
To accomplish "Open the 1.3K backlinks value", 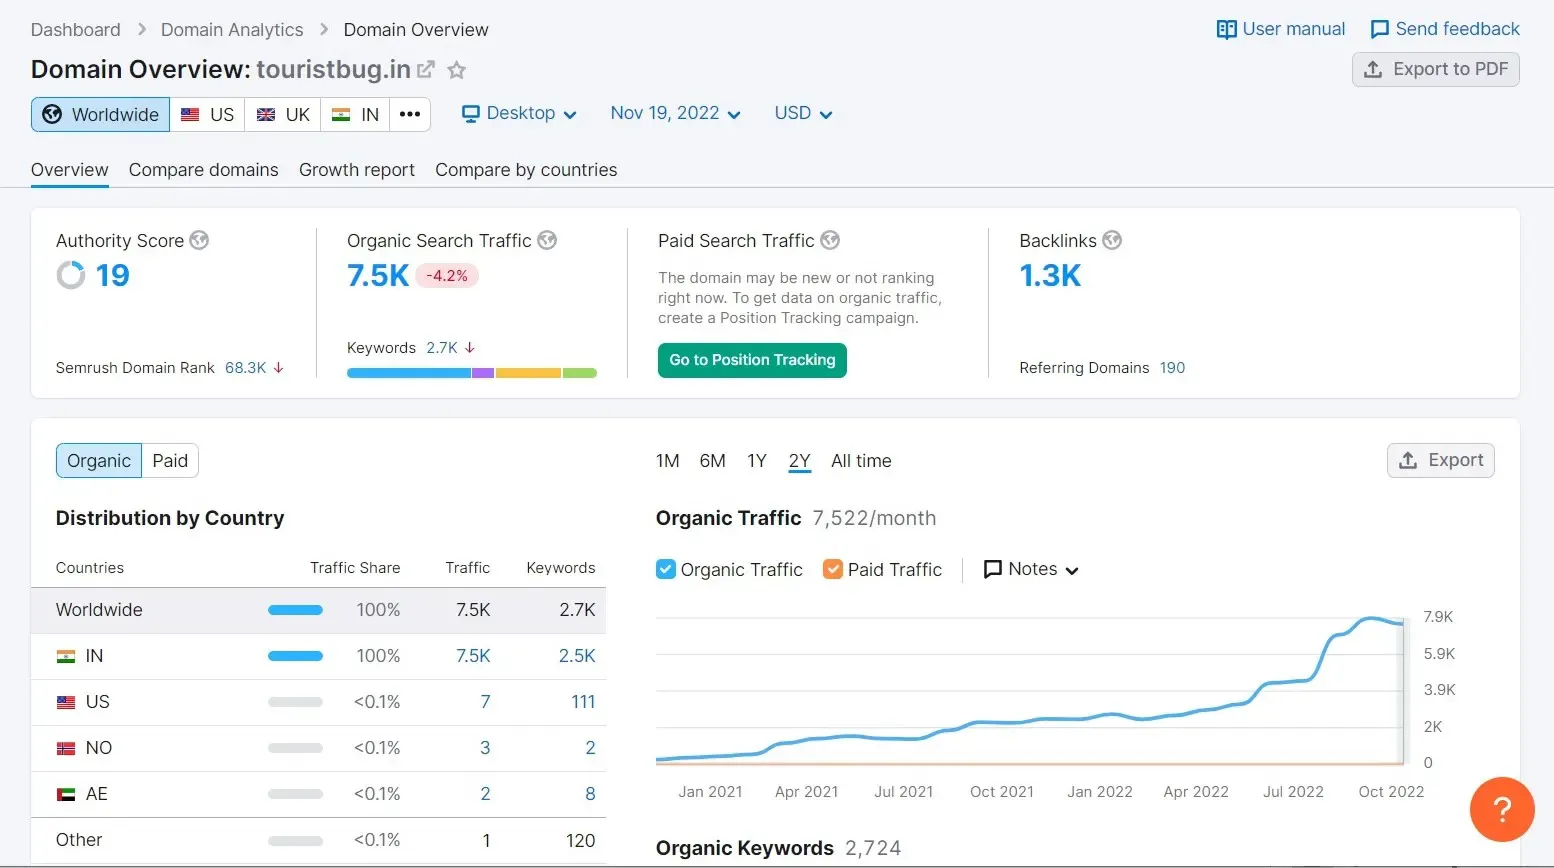I will tap(1050, 275).
